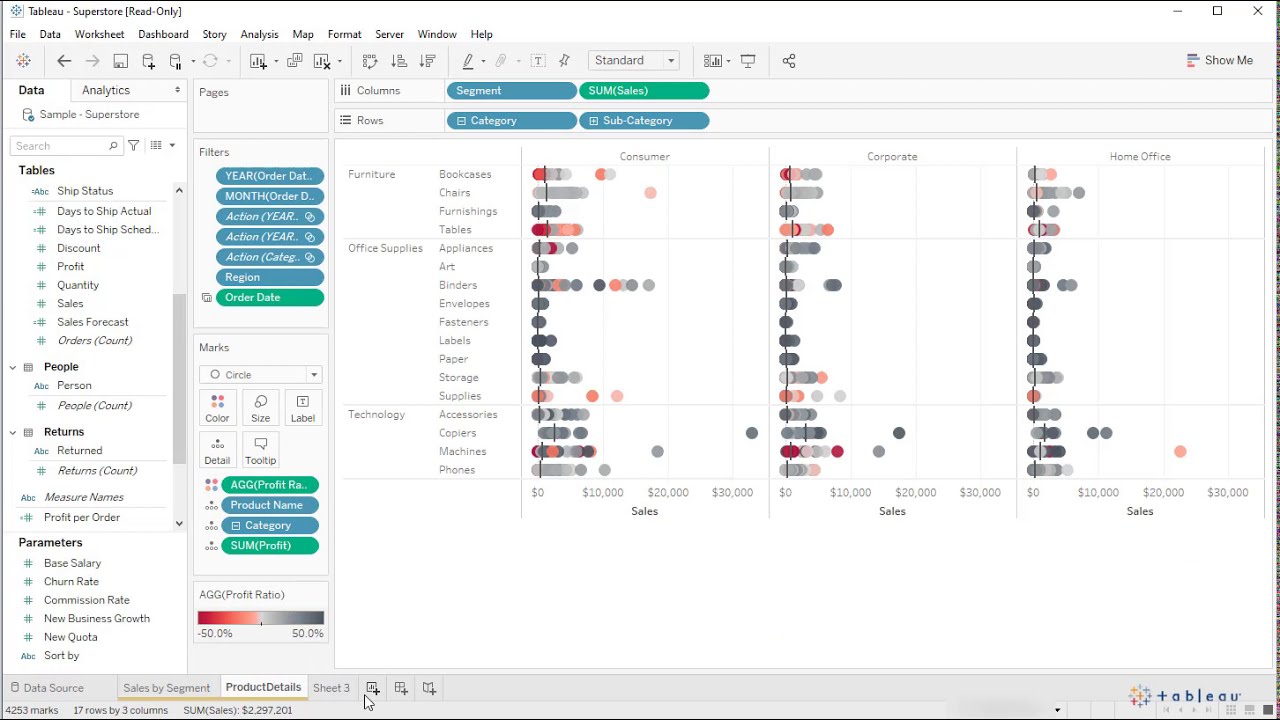
Task: Click the Sample - Superstore data source
Action: (89, 115)
